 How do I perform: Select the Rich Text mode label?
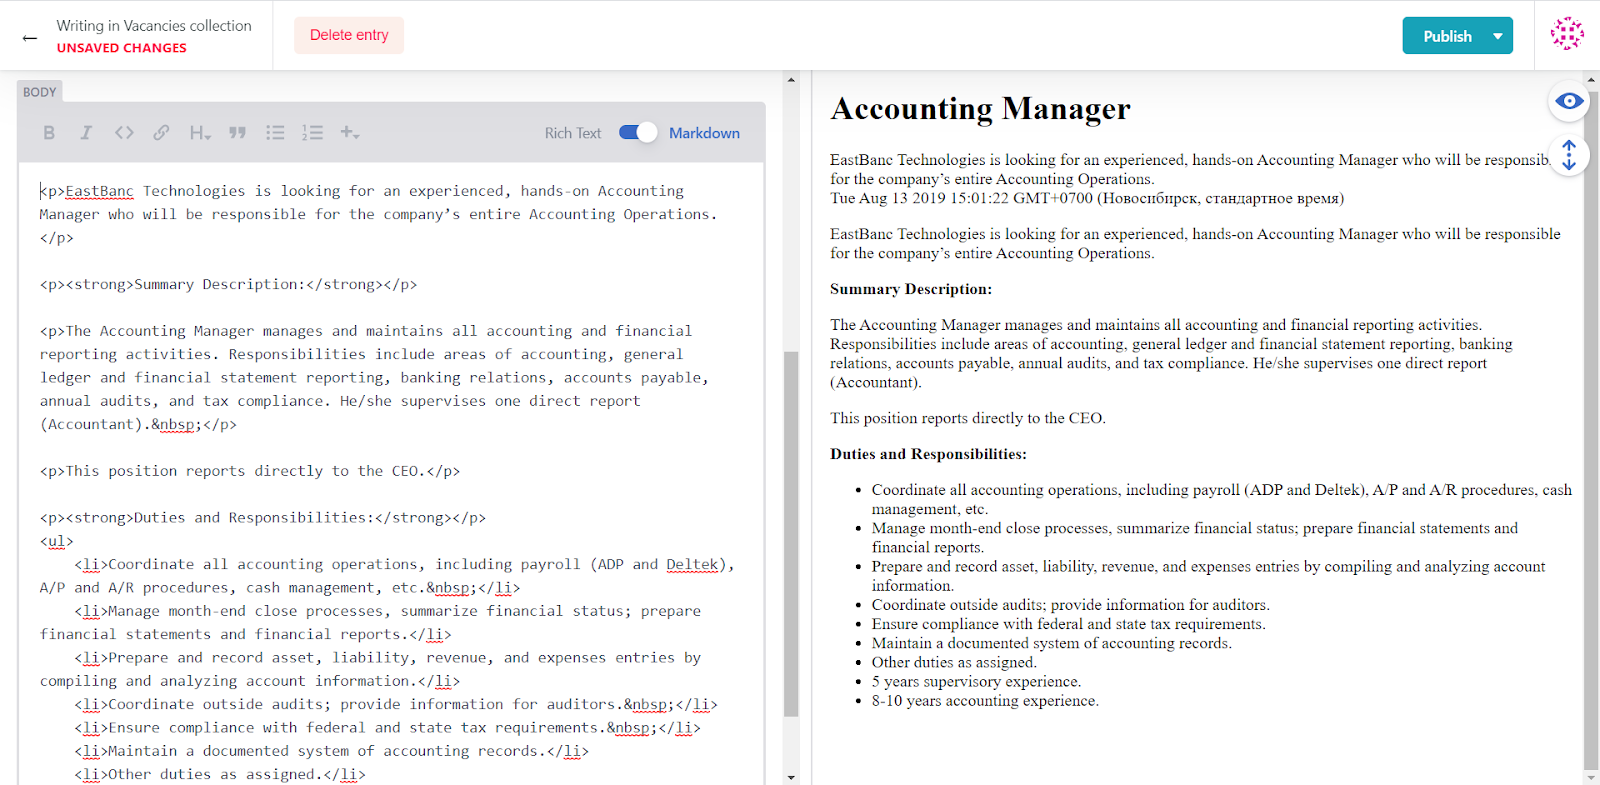click(x=573, y=133)
